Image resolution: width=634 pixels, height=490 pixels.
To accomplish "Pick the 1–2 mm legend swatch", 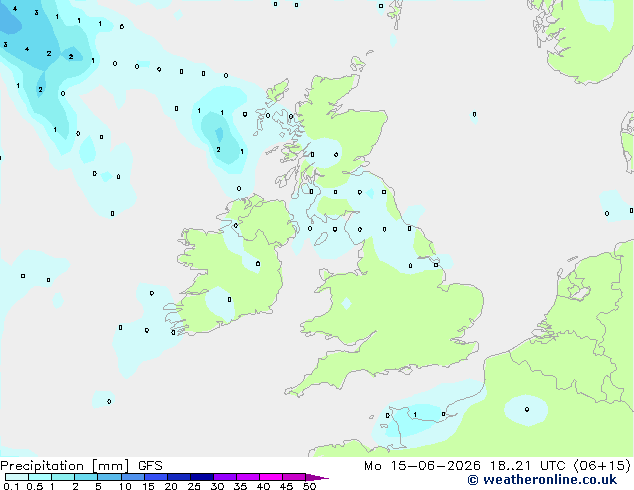I will point(63,477).
